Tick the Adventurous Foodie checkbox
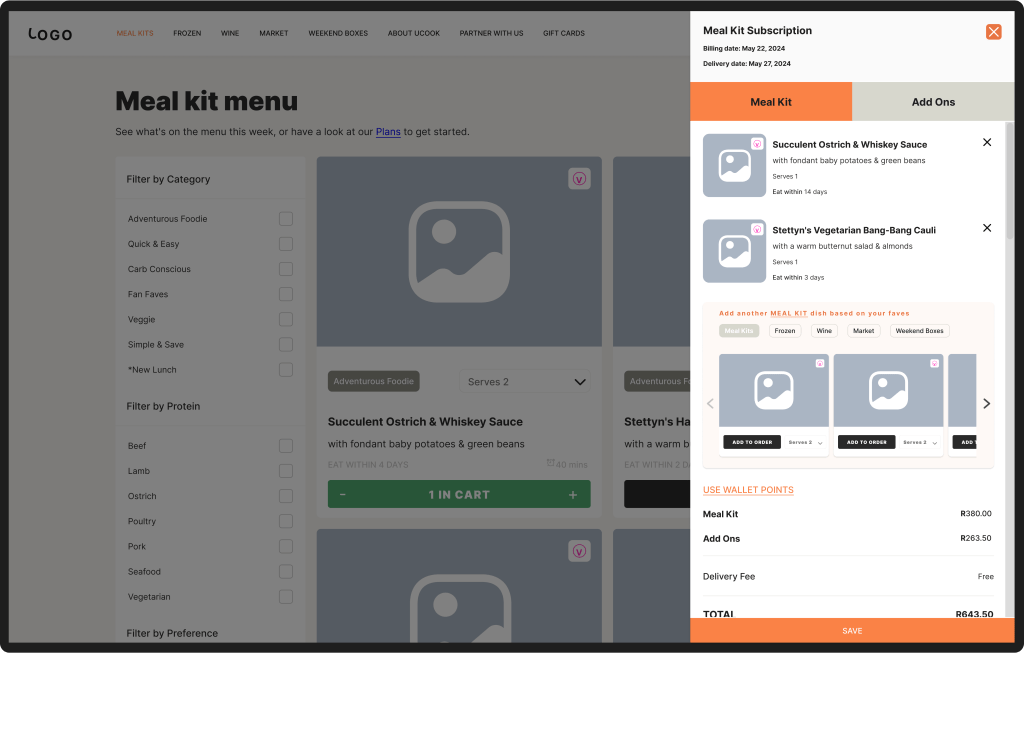 coord(286,219)
